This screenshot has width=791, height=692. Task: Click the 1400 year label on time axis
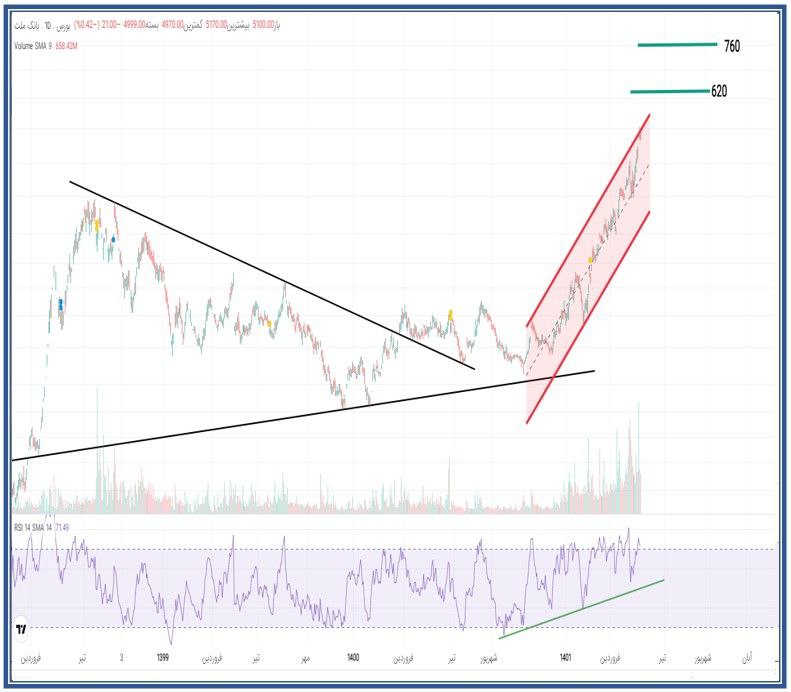(x=352, y=658)
